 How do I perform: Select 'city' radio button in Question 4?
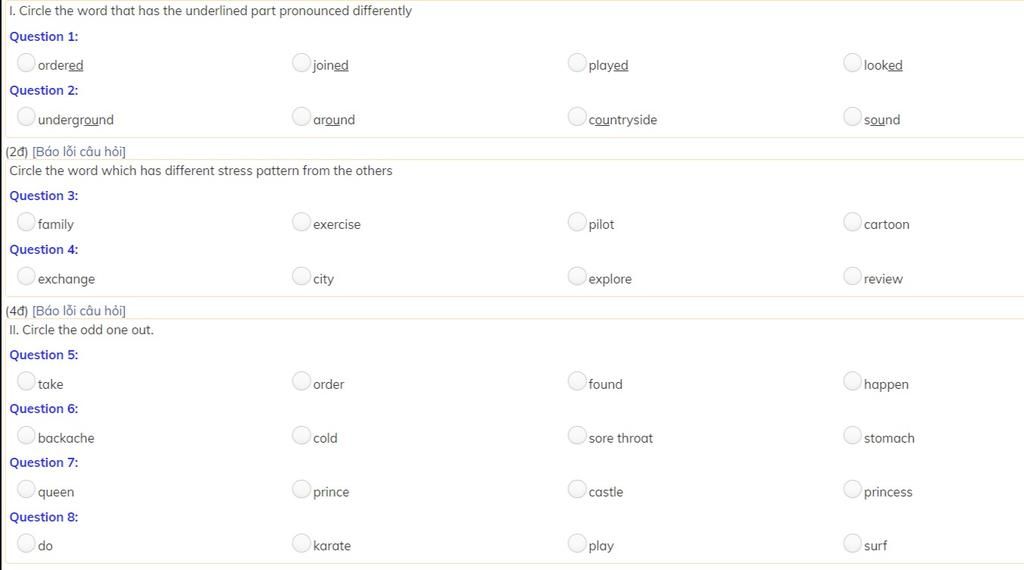(301, 276)
